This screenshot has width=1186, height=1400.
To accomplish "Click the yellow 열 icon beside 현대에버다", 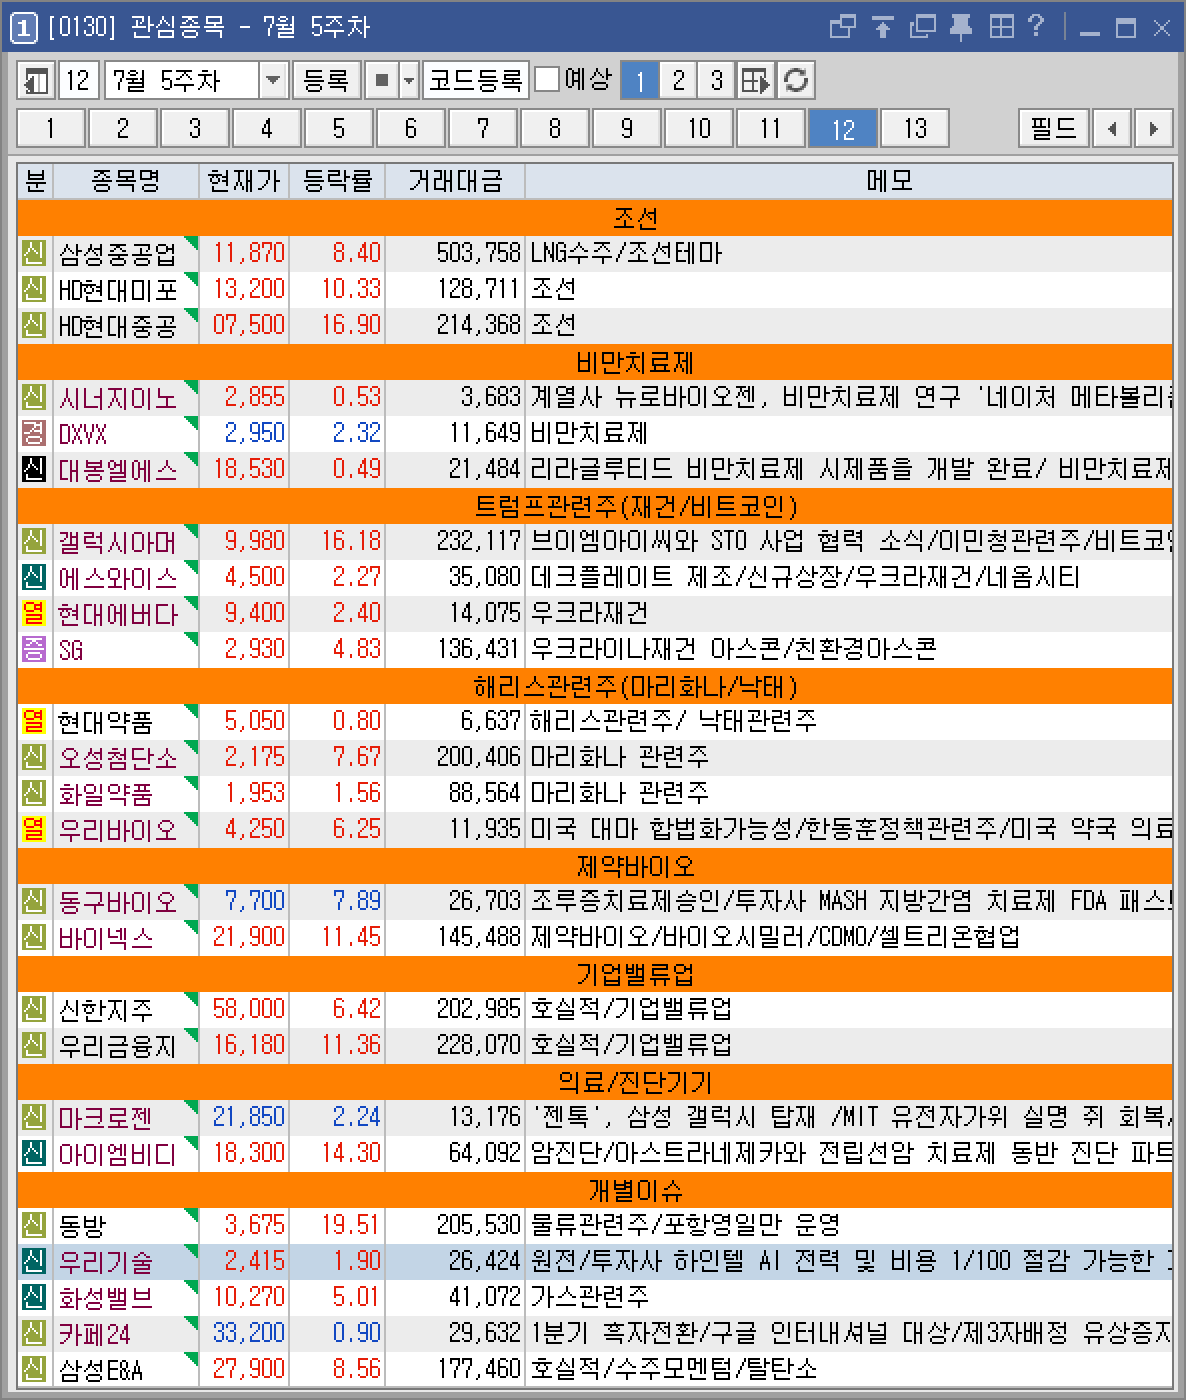I will pyautogui.click(x=34, y=614).
